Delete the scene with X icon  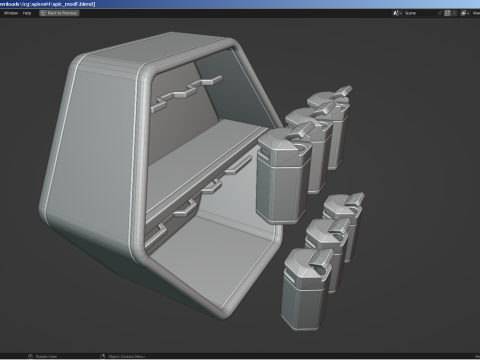(x=454, y=13)
